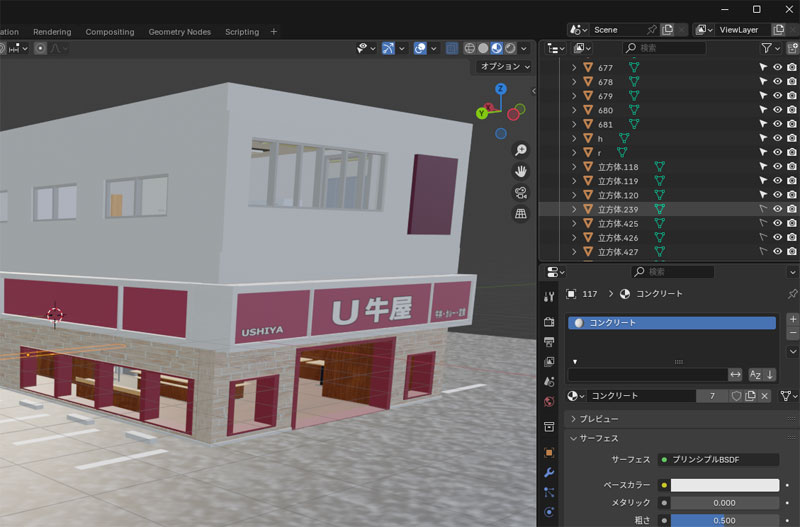The image size is (800, 527).
Task: Click the properties editor search field
Action: coord(672,272)
